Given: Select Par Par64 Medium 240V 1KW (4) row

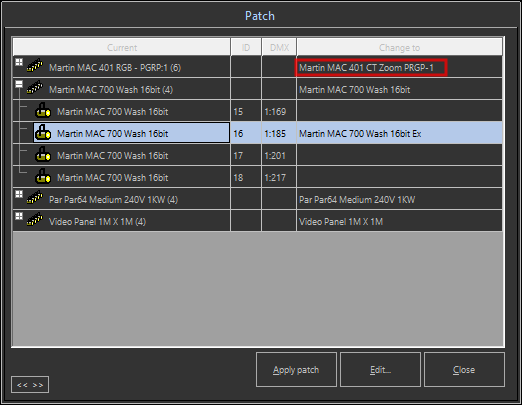Looking at the screenshot, I should 257,199.
